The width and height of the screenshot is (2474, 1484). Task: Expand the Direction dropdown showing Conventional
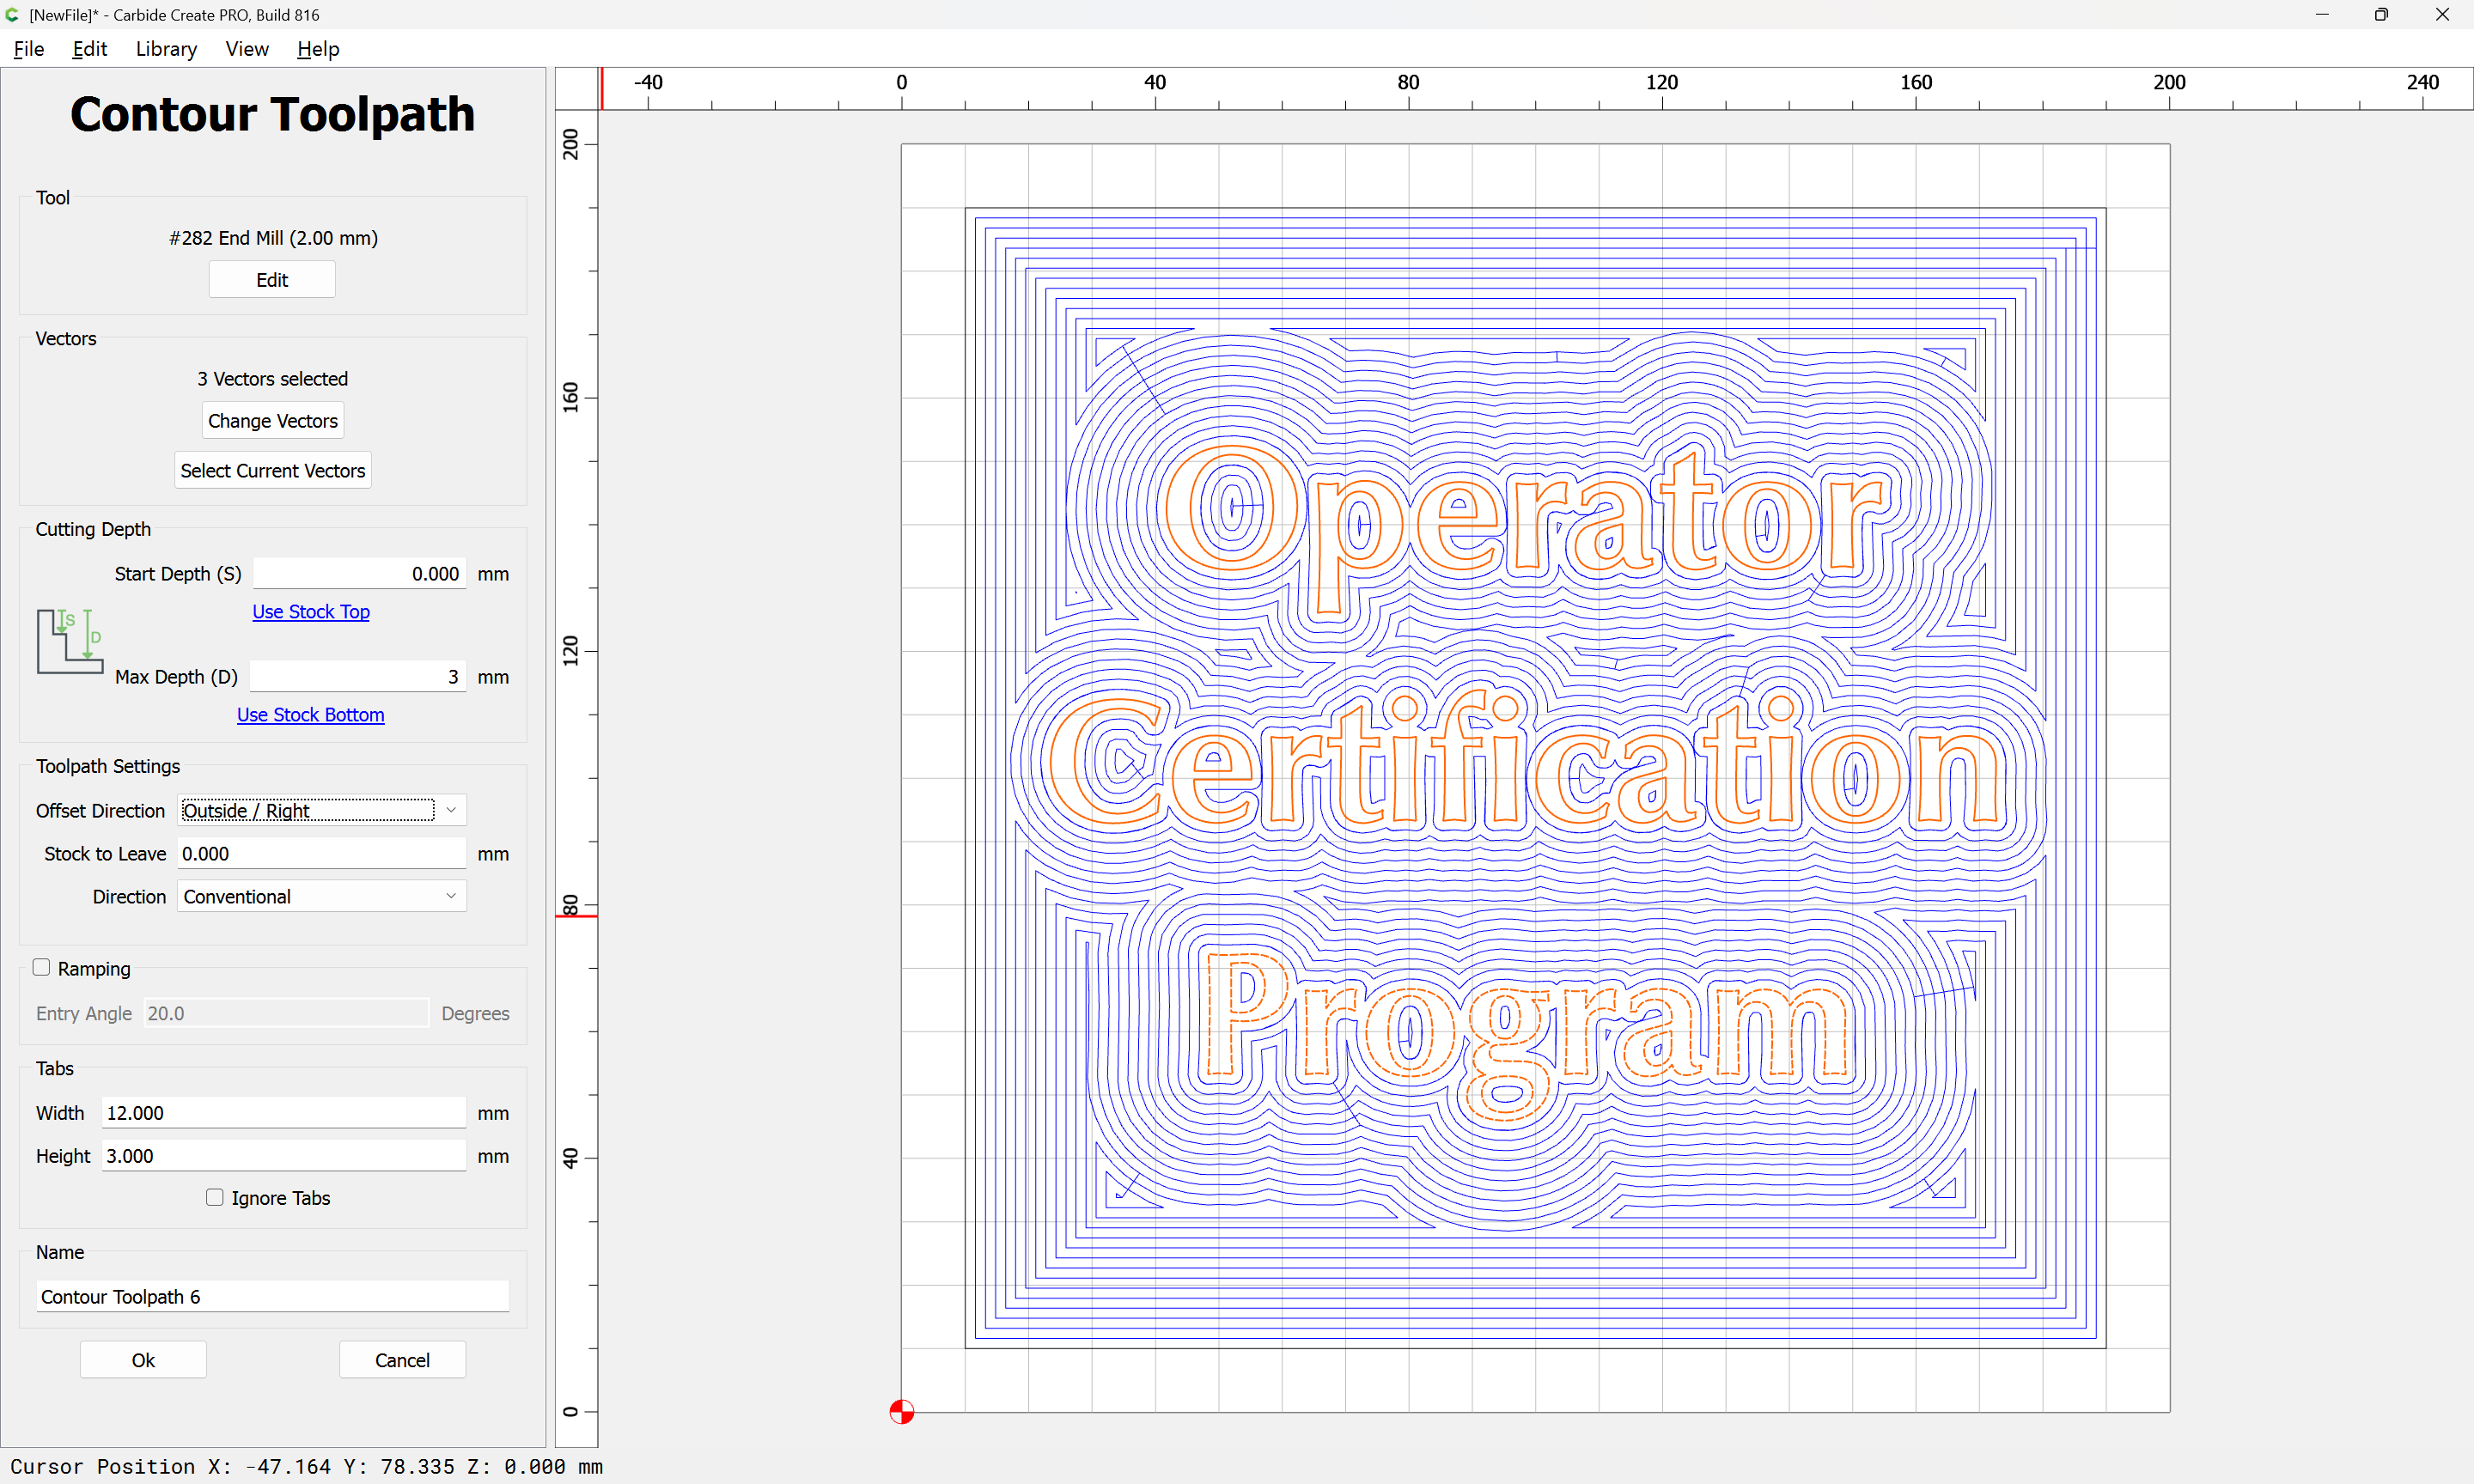point(322,896)
